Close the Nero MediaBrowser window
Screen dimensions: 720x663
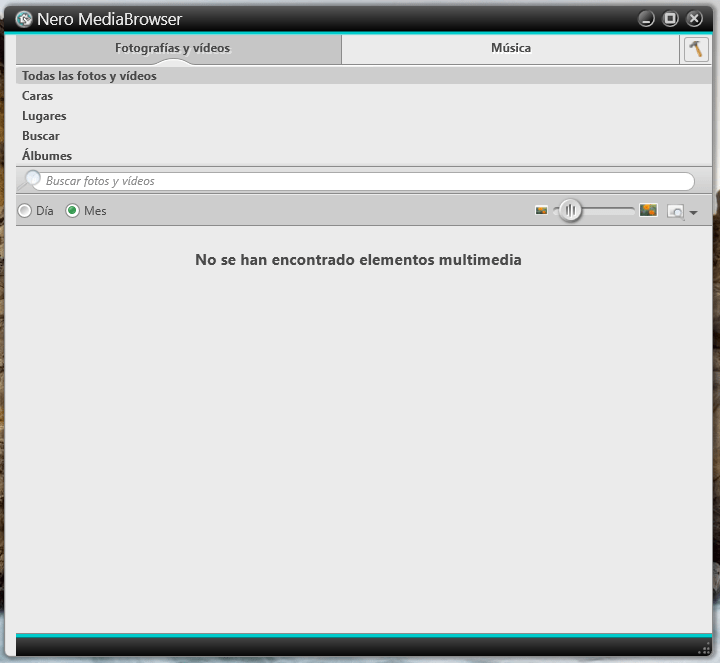[694, 19]
